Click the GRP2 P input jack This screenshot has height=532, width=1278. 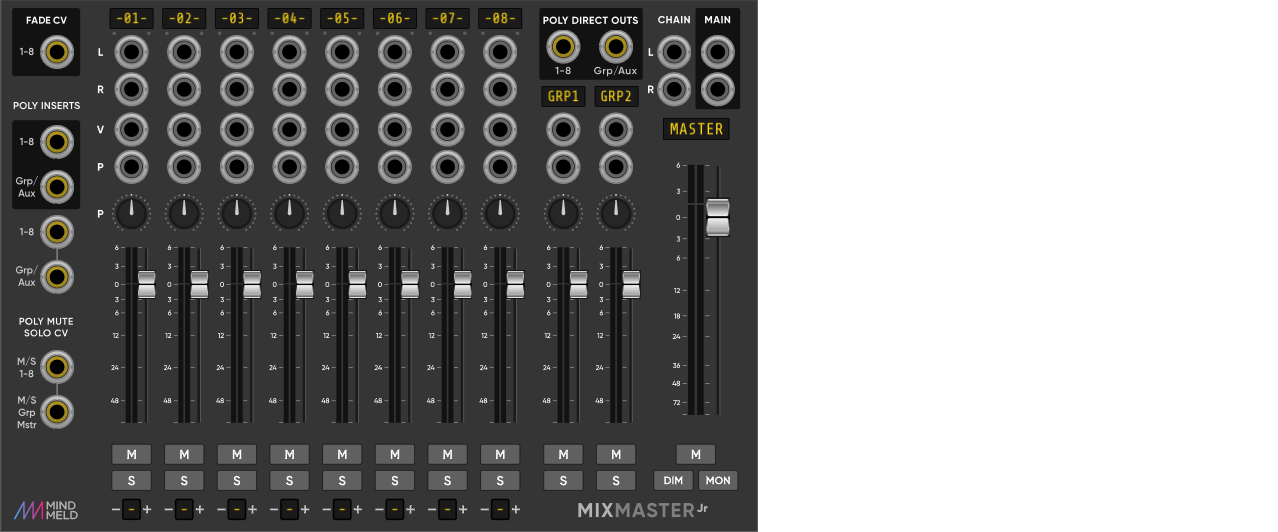pyautogui.click(x=615, y=166)
